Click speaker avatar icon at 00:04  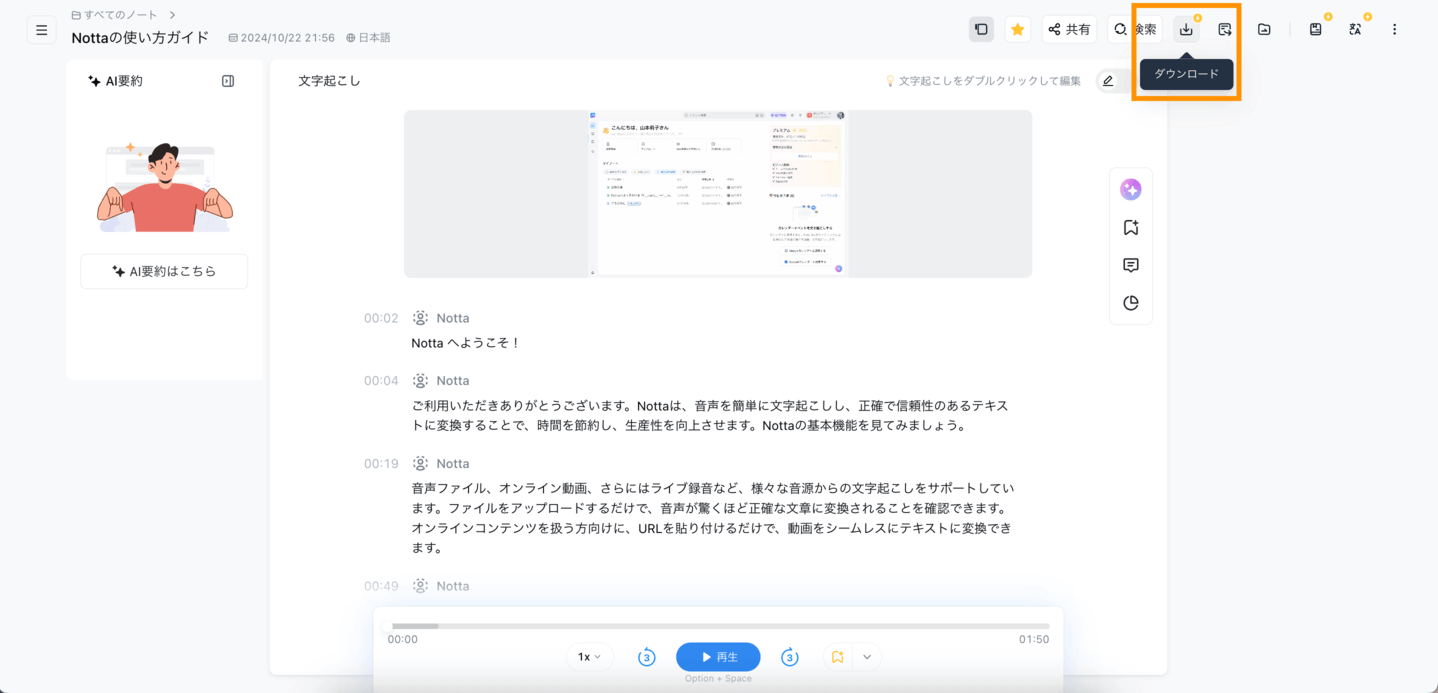(421, 381)
